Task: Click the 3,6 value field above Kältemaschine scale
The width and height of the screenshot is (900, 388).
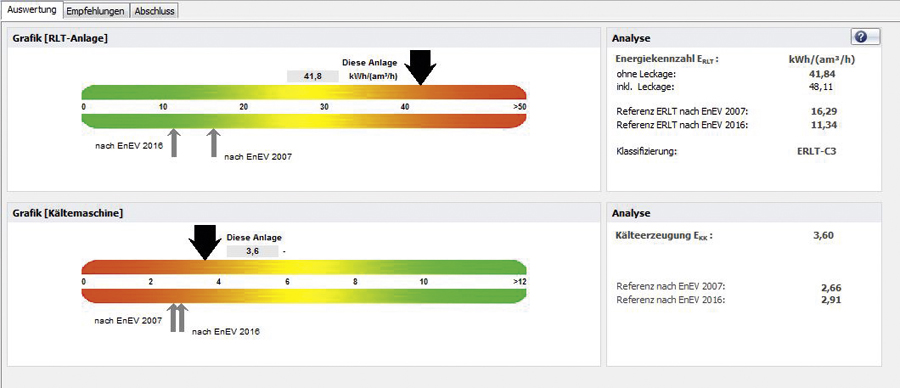Action: pos(253,251)
